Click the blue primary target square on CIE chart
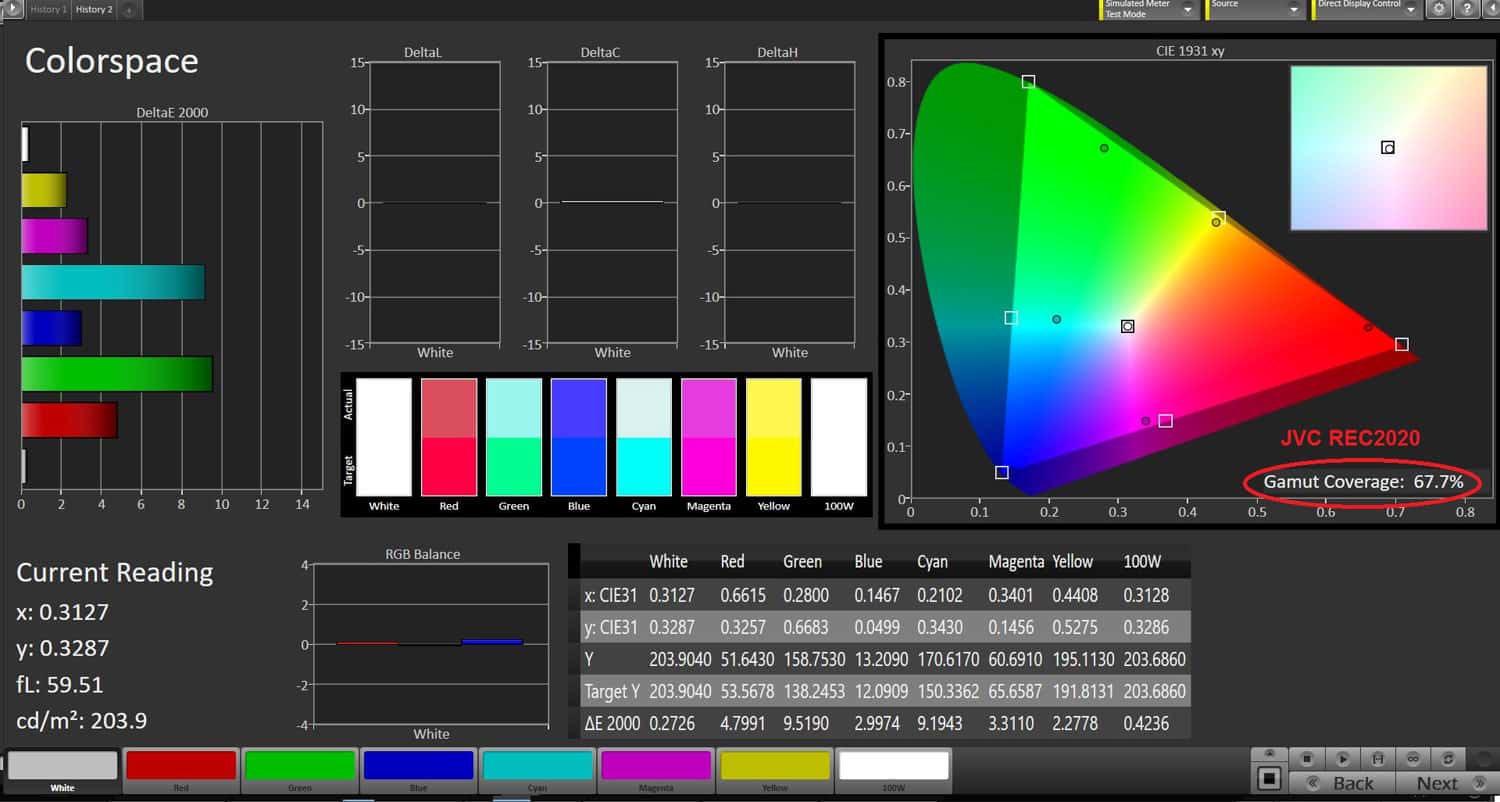This screenshot has width=1500, height=802. [x=1002, y=472]
